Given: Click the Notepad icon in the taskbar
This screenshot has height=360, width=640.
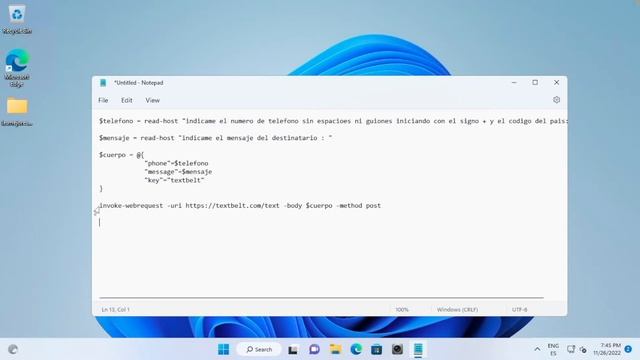Looking at the screenshot, I should (418, 349).
